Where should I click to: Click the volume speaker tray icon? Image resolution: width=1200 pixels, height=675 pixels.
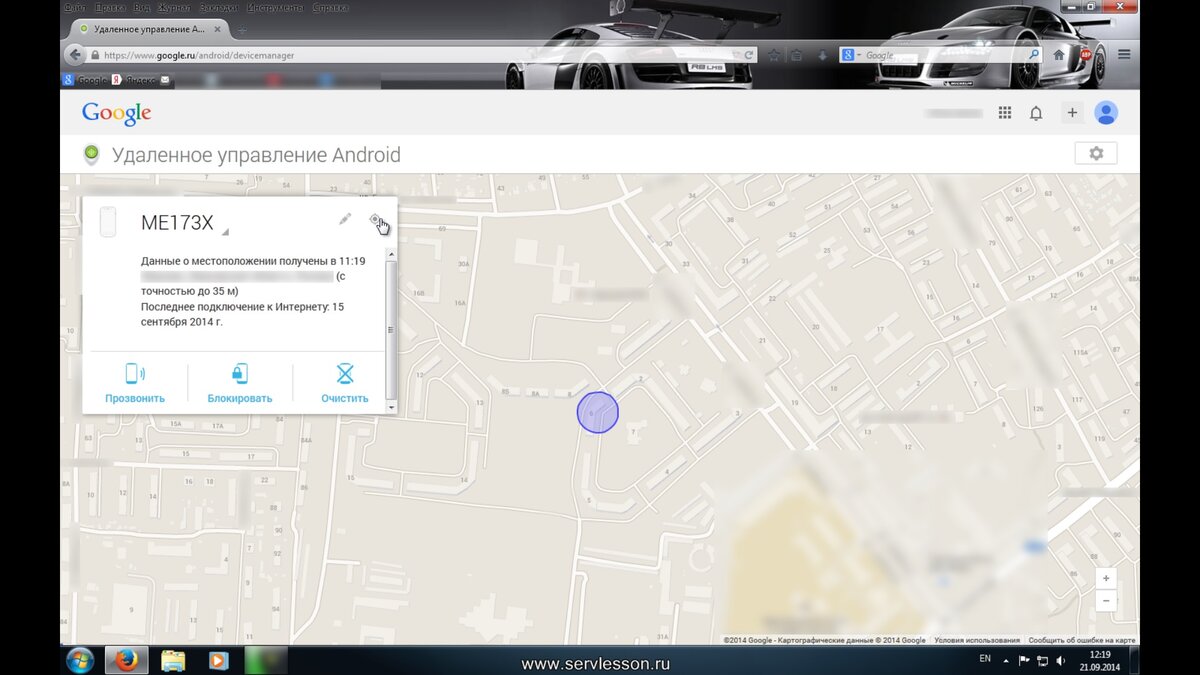click(1059, 660)
